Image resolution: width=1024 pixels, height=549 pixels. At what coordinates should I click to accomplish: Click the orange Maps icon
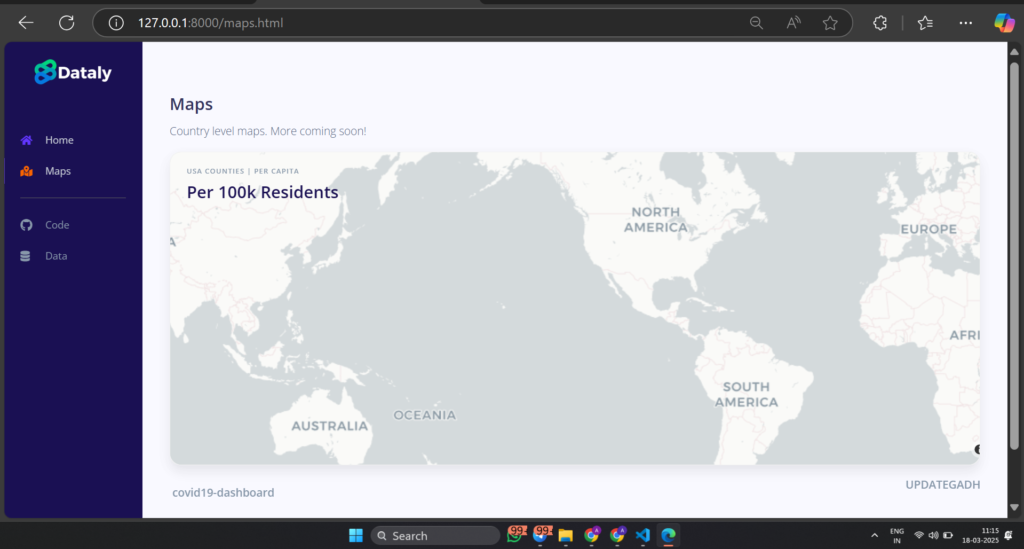[x=26, y=171]
